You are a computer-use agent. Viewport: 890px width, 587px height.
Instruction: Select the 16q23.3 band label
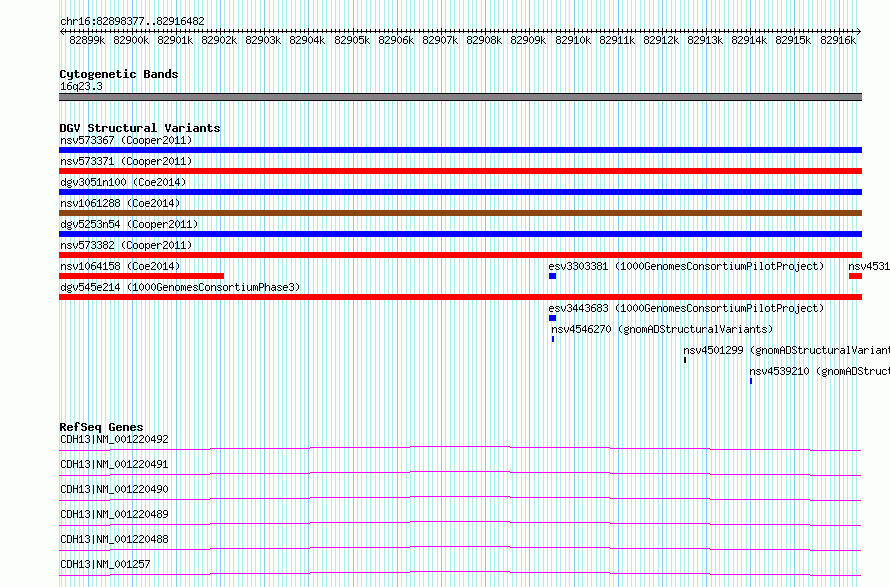81,86
